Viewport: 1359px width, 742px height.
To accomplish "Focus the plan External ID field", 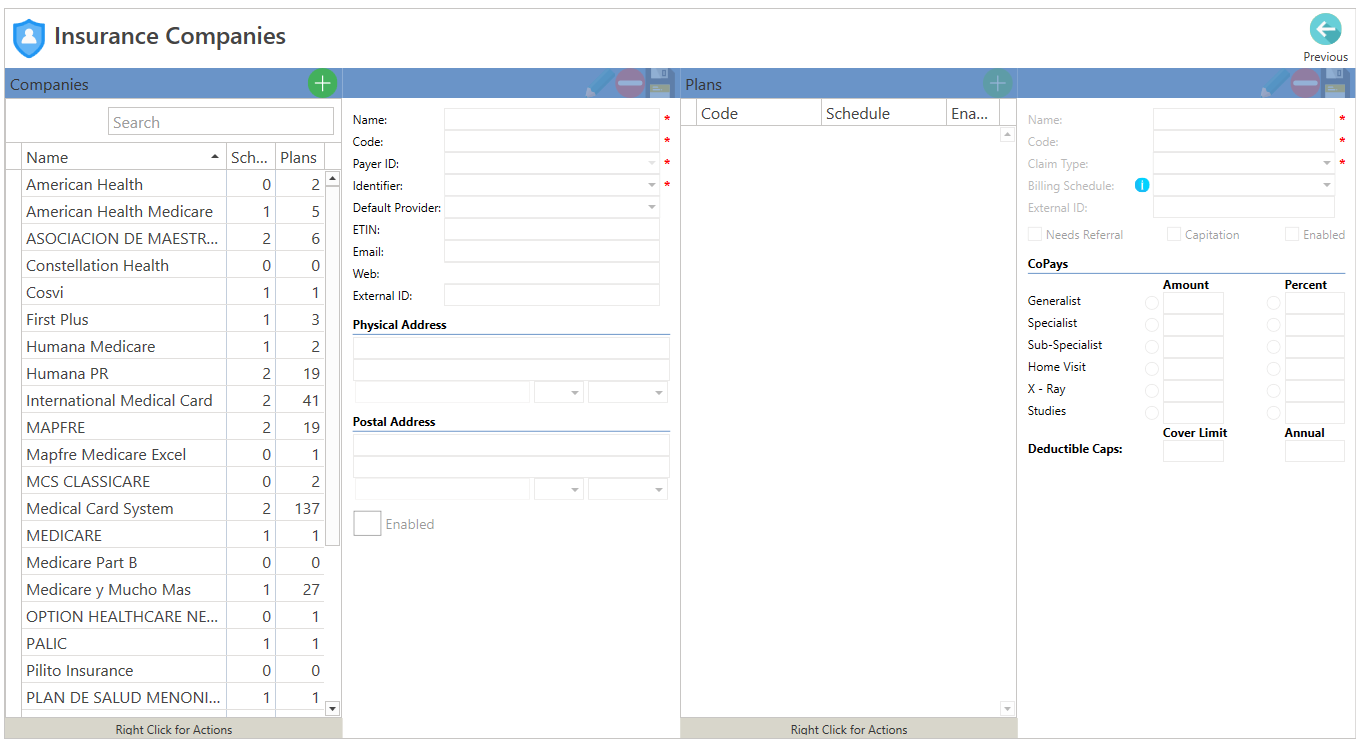I will click(1244, 207).
